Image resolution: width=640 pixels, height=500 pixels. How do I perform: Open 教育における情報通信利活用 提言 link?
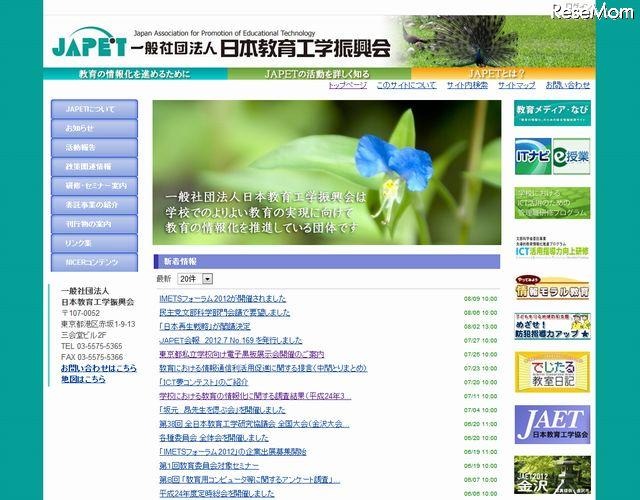click(263, 368)
